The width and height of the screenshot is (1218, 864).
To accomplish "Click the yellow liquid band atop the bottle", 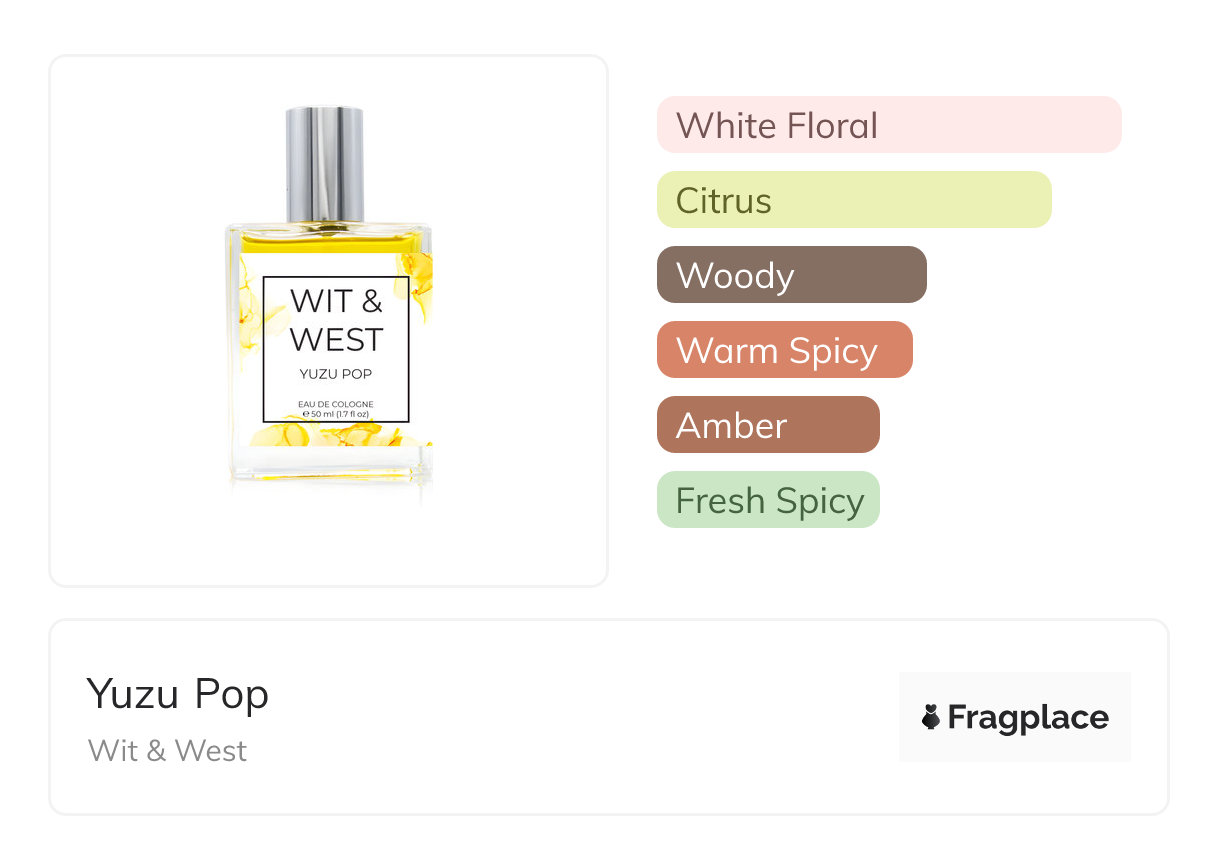I will point(328,240).
